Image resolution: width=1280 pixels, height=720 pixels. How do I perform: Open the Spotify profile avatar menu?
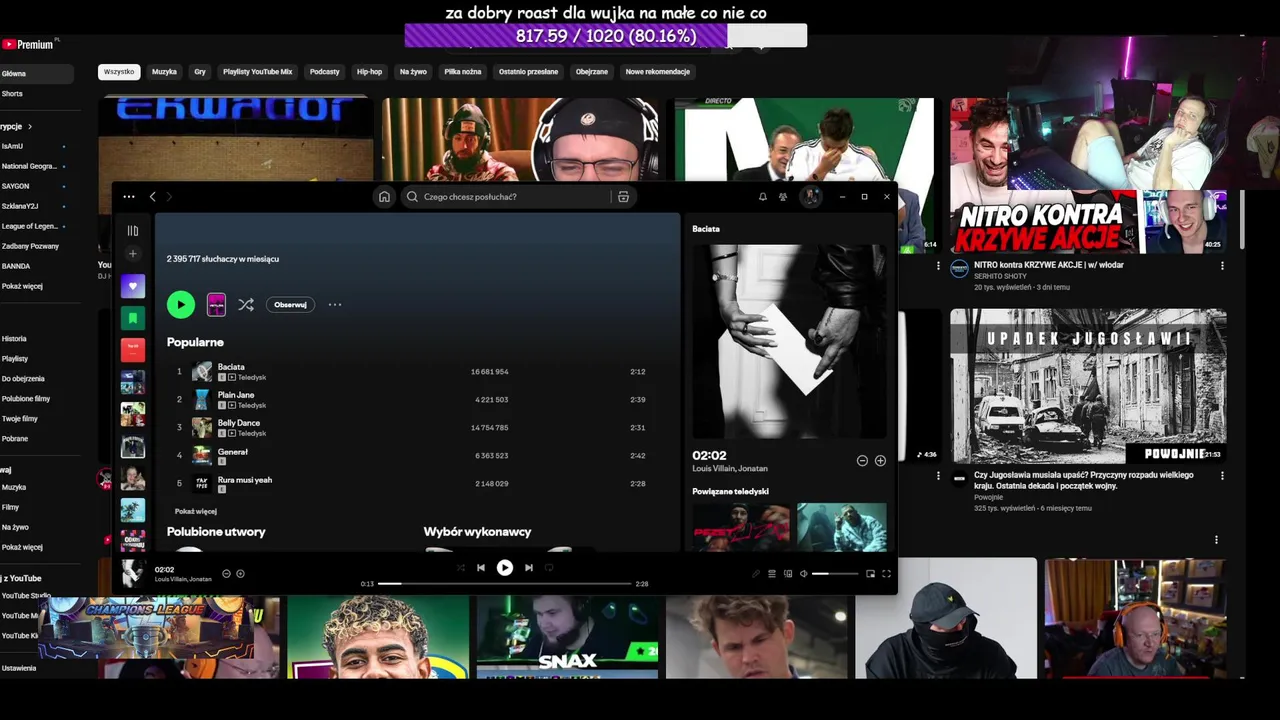coord(811,197)
